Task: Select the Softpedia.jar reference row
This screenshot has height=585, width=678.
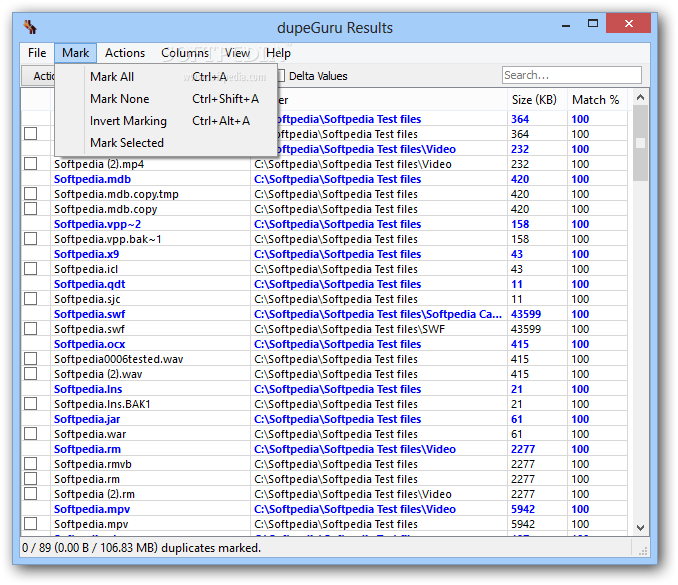Action: coord(324,419)
